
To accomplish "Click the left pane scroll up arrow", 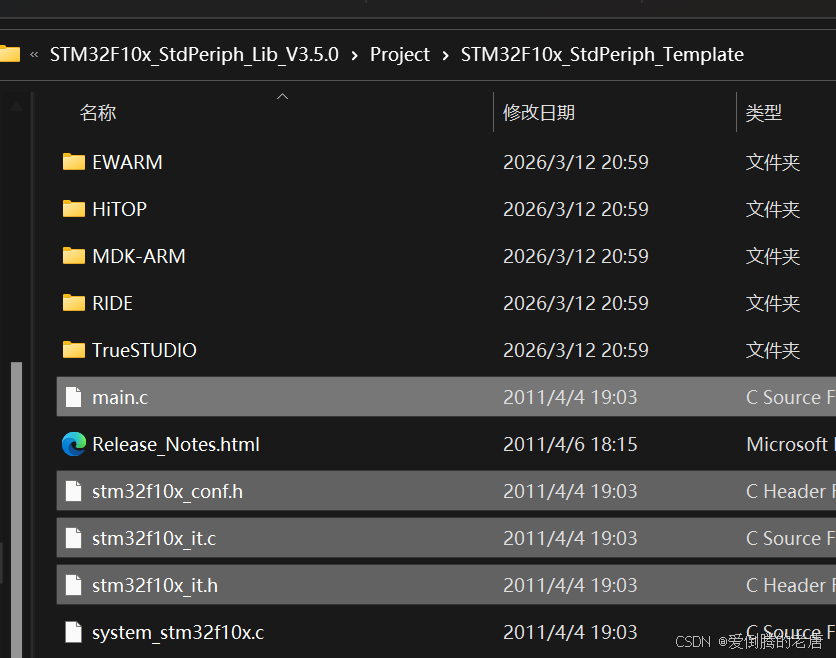I will click(x=17, y=107).
